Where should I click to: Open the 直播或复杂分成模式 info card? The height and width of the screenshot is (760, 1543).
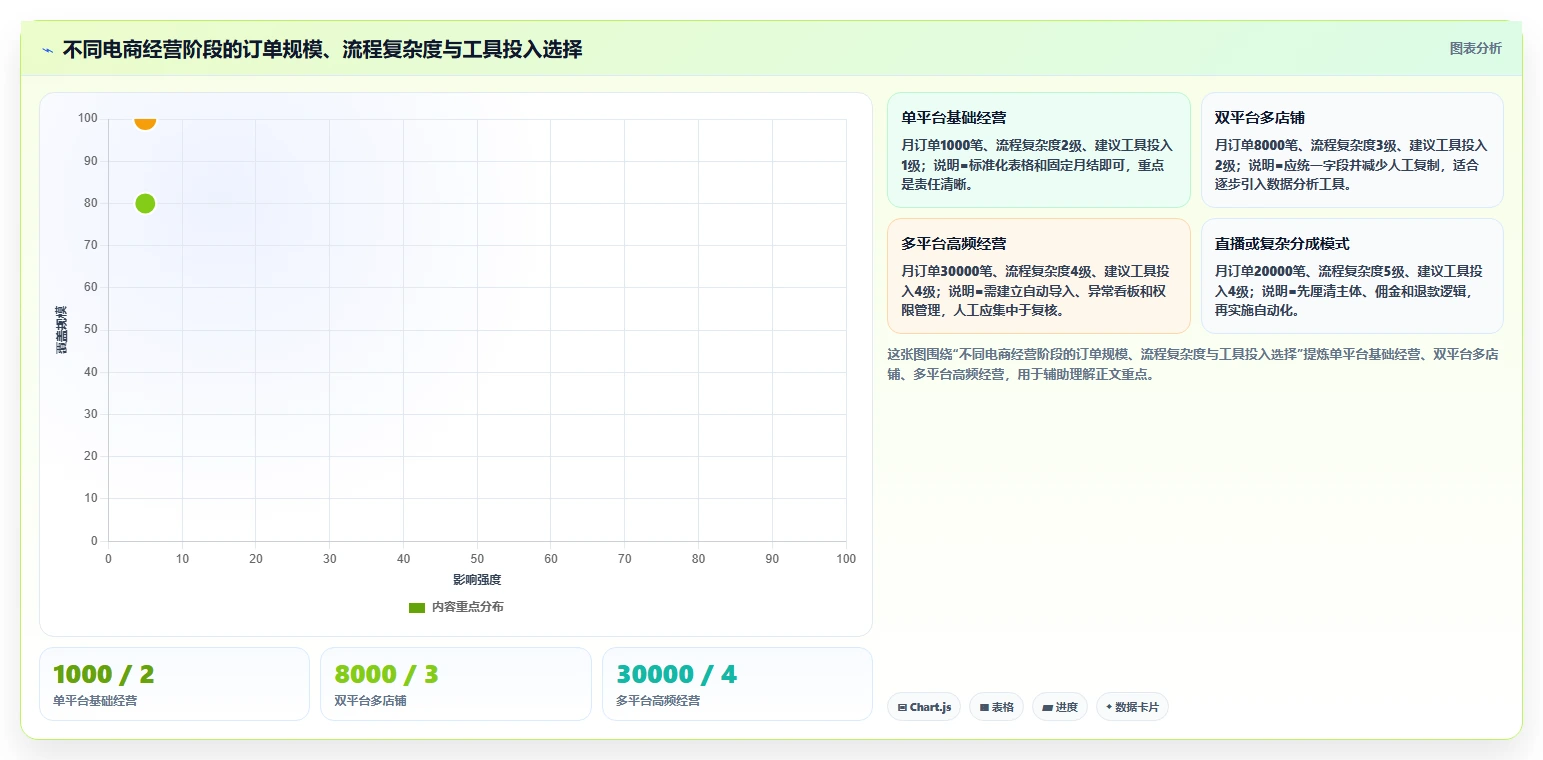[1352, 276]
